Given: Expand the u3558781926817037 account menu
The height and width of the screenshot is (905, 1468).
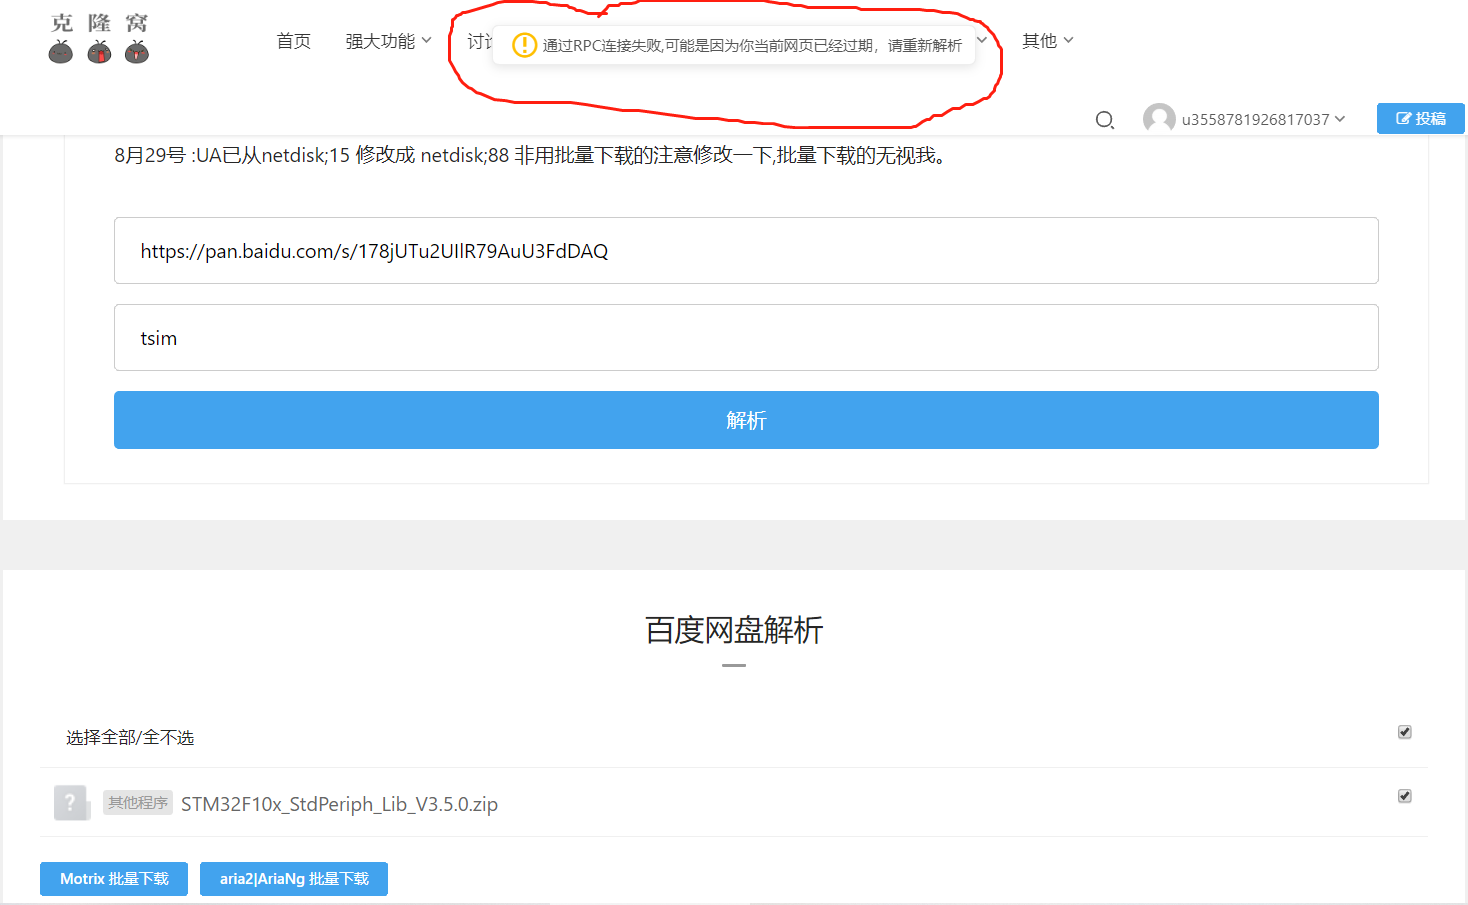Looking at the screenshot, I should pyautogui.click(x=1263, y=119).
